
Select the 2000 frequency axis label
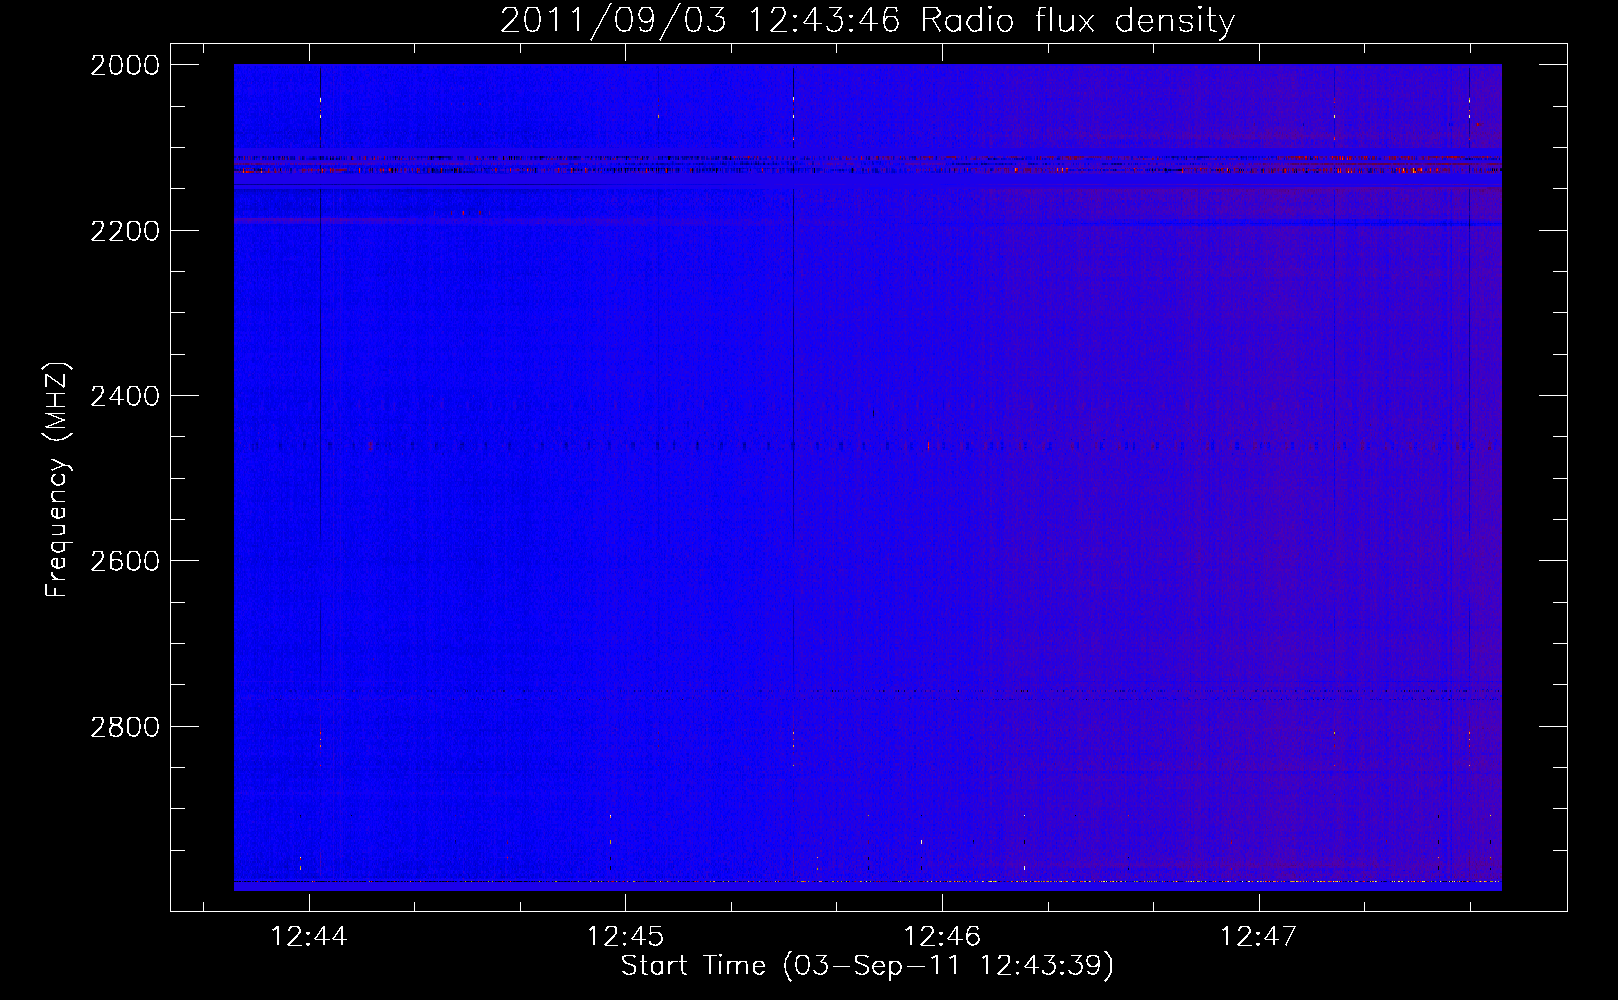[125, 65]
